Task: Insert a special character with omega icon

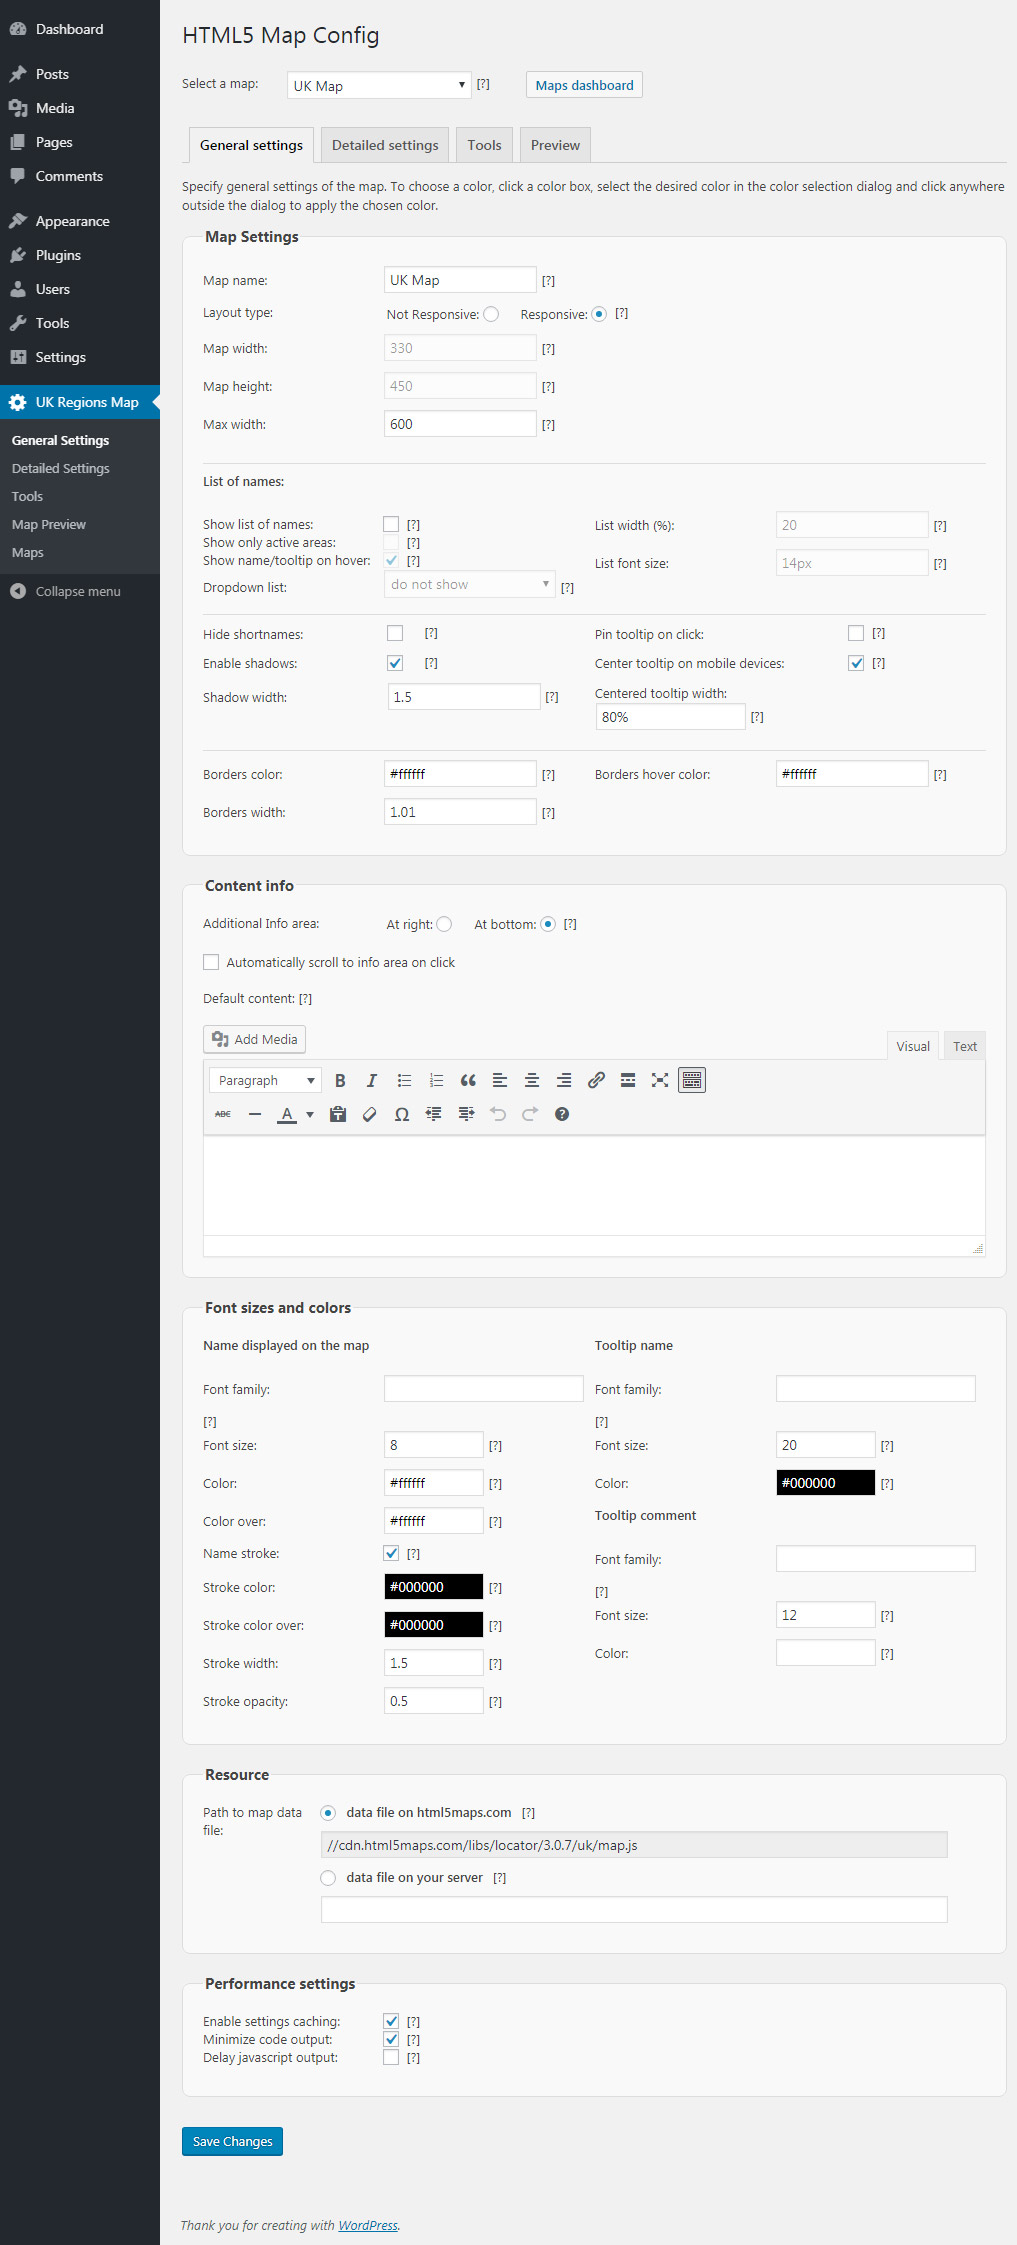Action: pos(402,1114)
